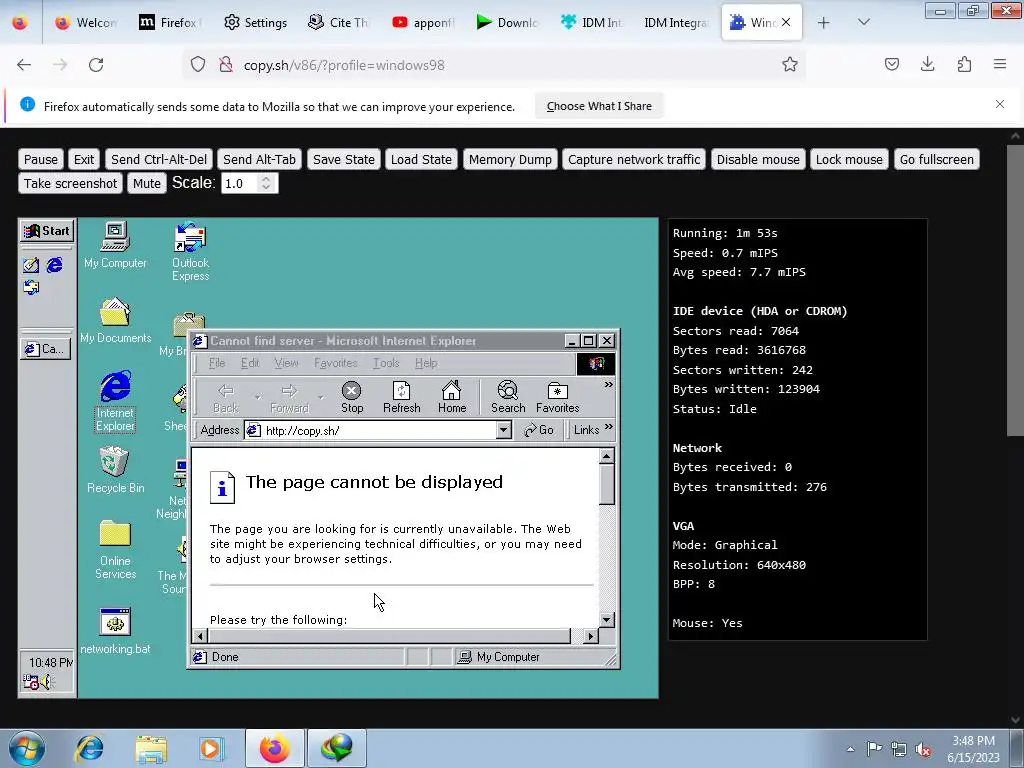Screen dimensions: 1024x768
Task: Open the Help menu in Internet Explorer
Action: (x=426, y=363)
